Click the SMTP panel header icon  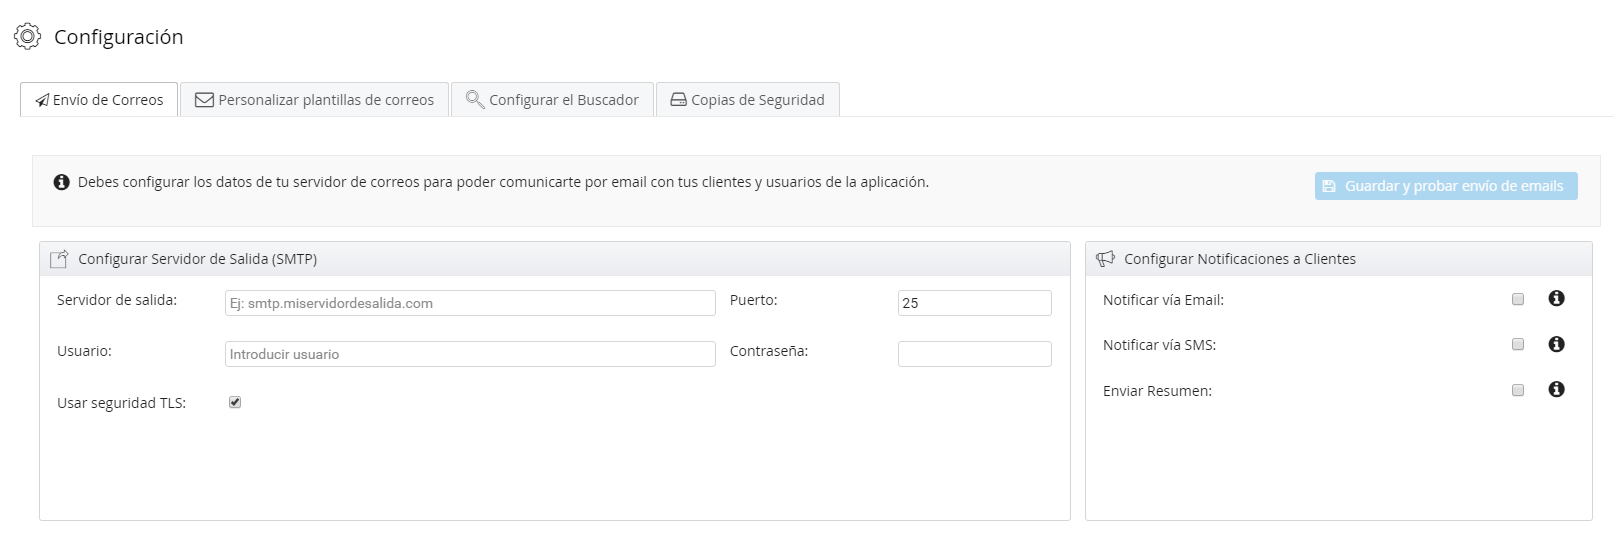pyautogui.click(x=59, y=259)
